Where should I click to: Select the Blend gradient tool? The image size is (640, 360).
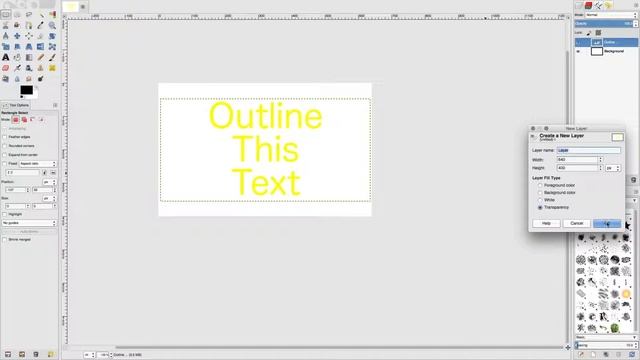29,58
